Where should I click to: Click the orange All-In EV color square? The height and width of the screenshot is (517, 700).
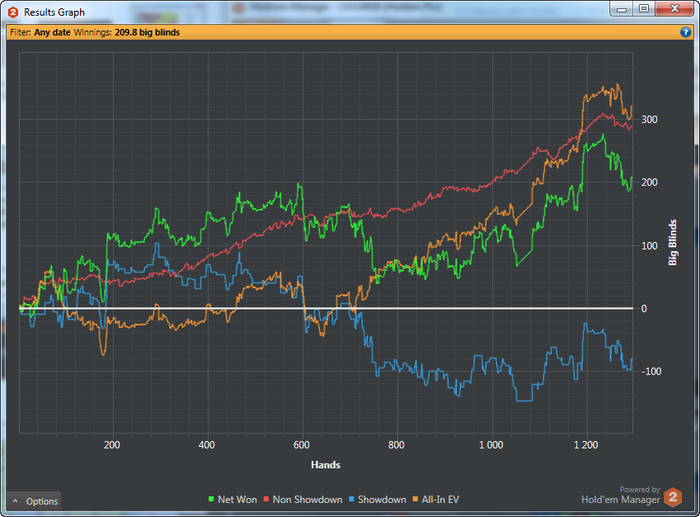[x=415, y=499]
